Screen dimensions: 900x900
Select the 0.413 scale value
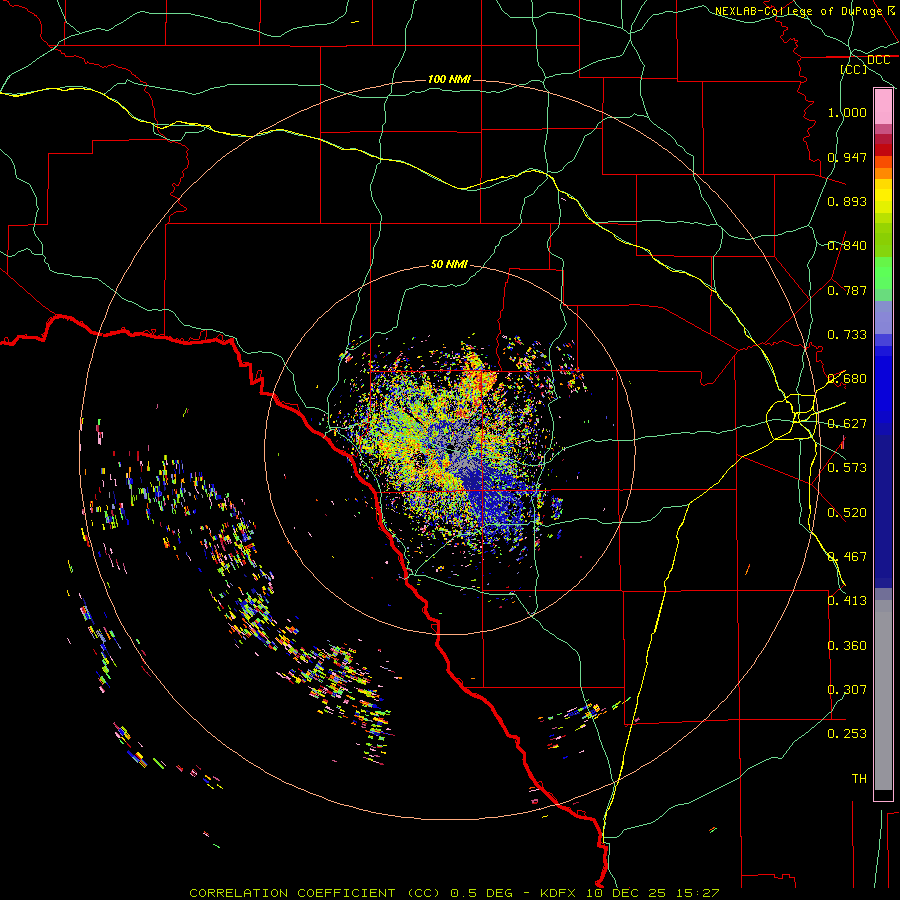click(x=847, y=601)
